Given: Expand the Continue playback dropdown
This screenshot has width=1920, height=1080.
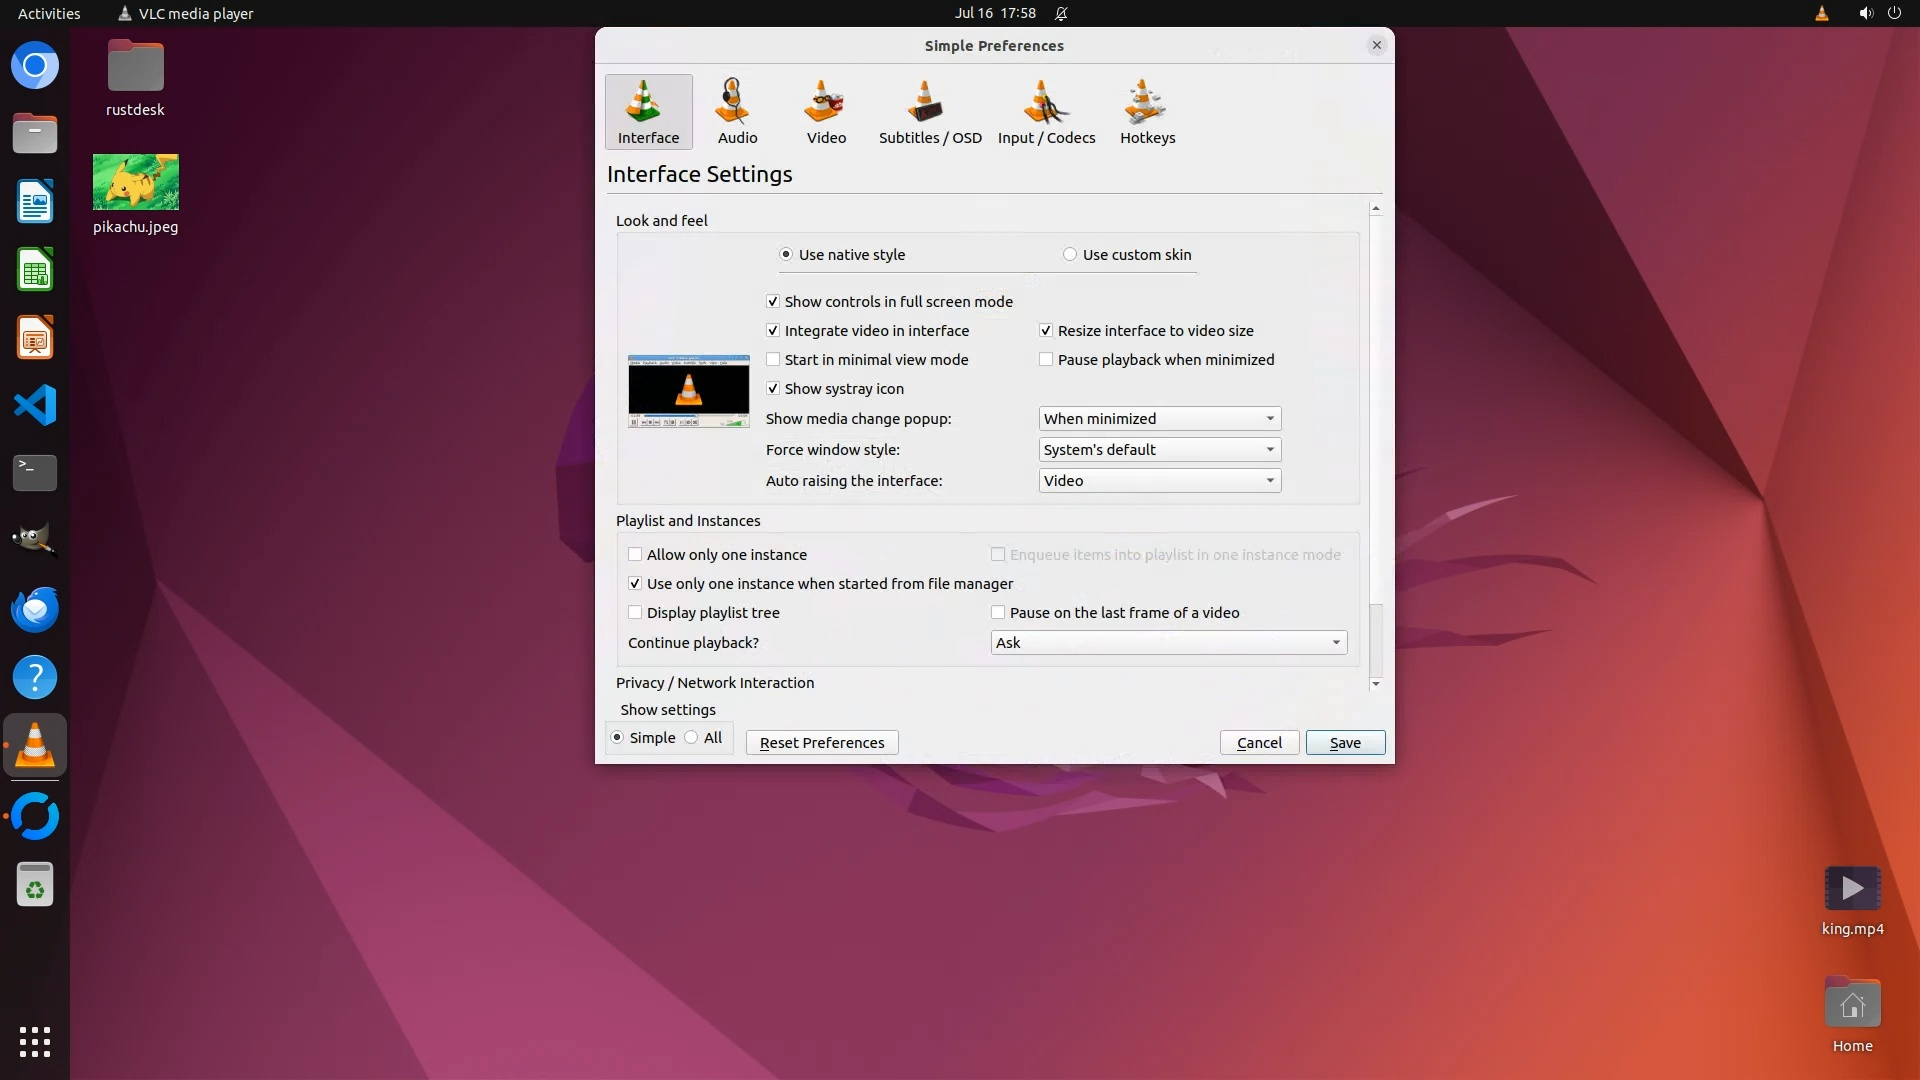Looking at the screenshot, I should click(1168, 643).
